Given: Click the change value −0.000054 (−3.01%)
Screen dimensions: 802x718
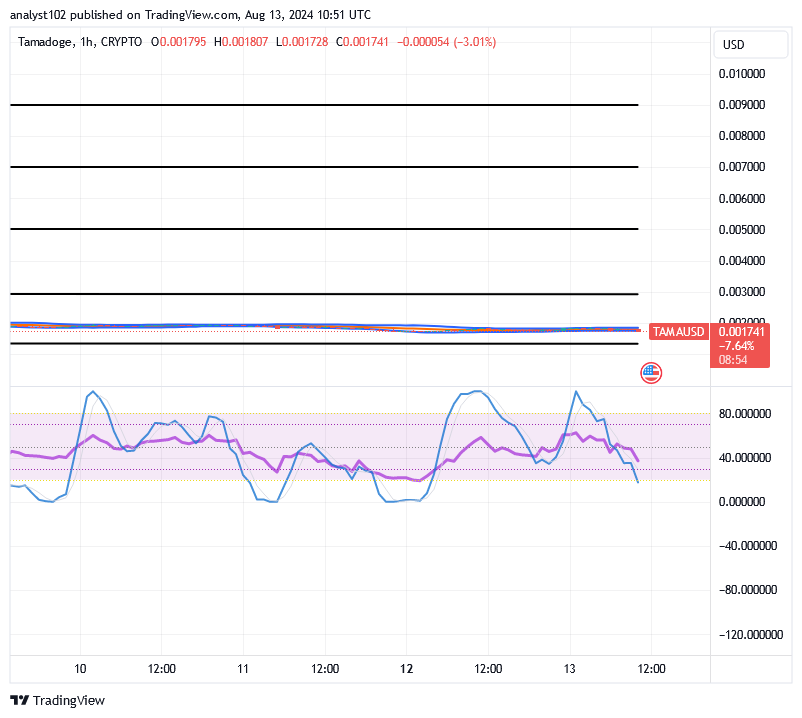Looking at the screenshot, I should coord(447,42).
